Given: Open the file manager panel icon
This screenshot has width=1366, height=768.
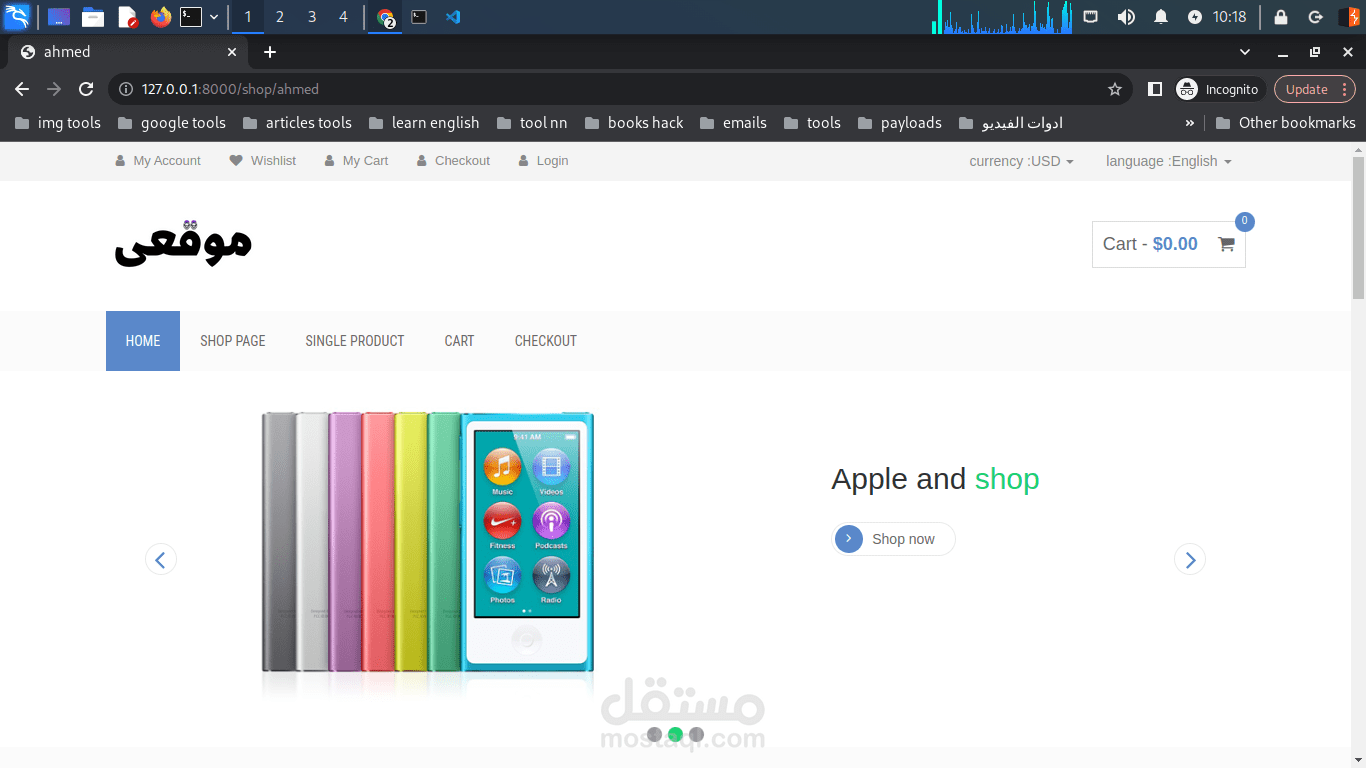Looking at the screenshot, I should click(x=93, y=17).
